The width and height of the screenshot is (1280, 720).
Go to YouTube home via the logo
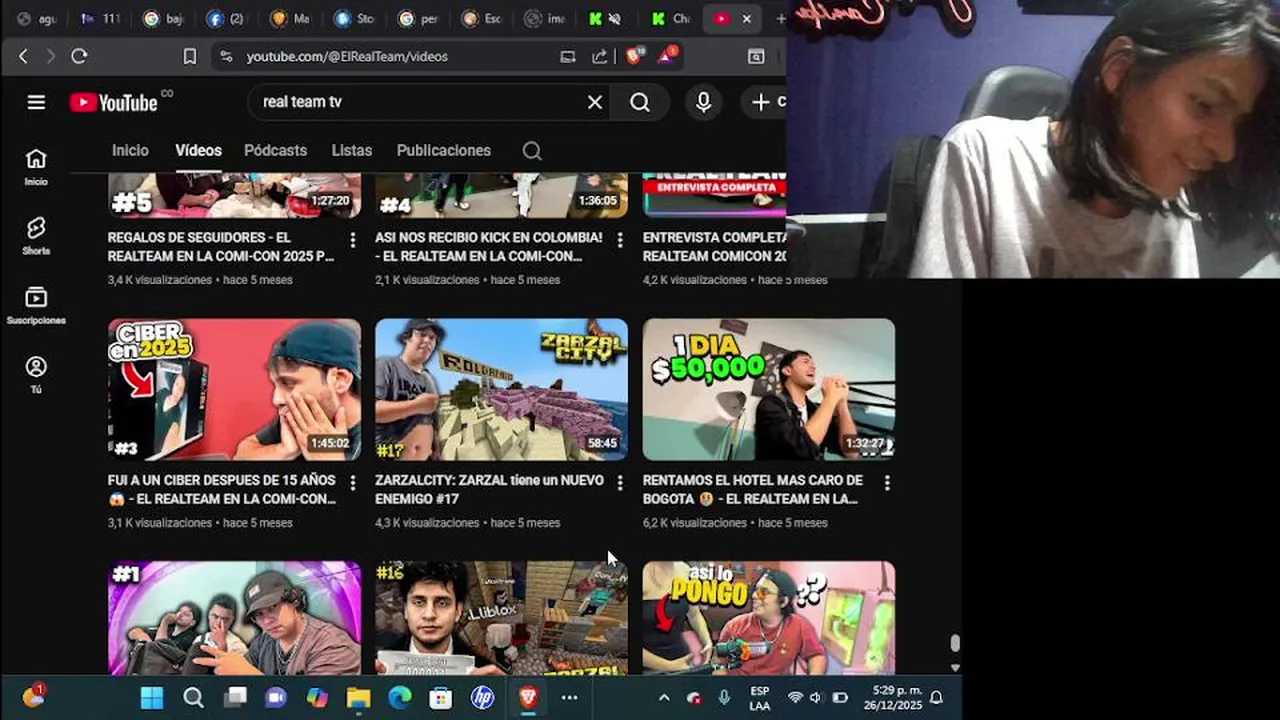coord(114,102)
